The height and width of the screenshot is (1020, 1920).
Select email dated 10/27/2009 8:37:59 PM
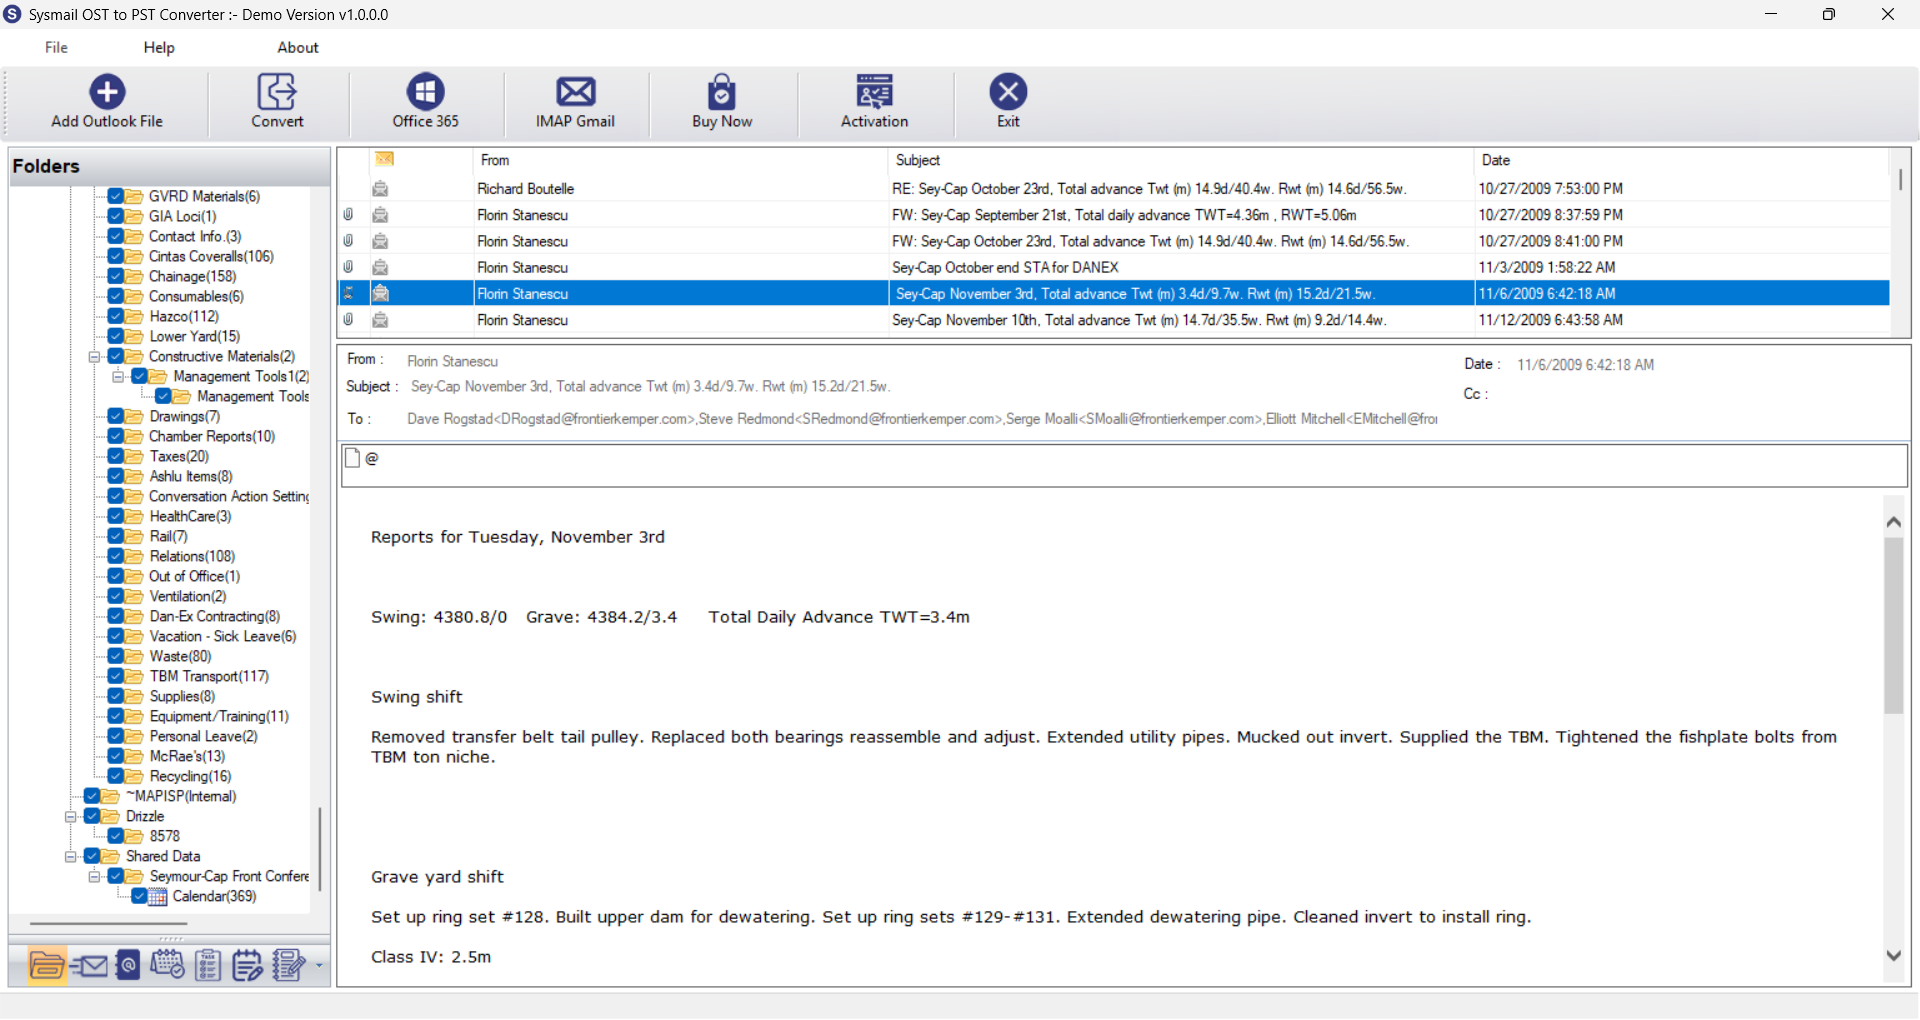[x=1114, y=215]
